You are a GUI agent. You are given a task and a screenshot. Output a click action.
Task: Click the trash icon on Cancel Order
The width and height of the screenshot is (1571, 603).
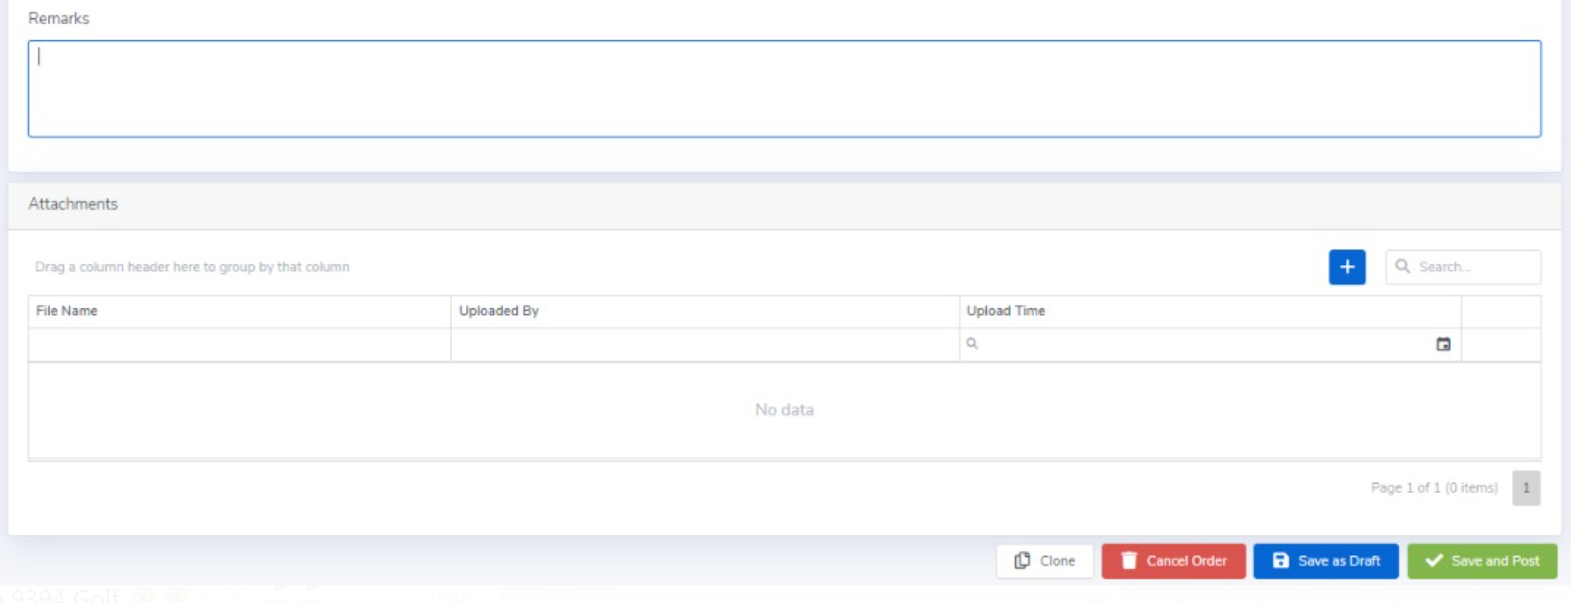(x=1129, y=561)
